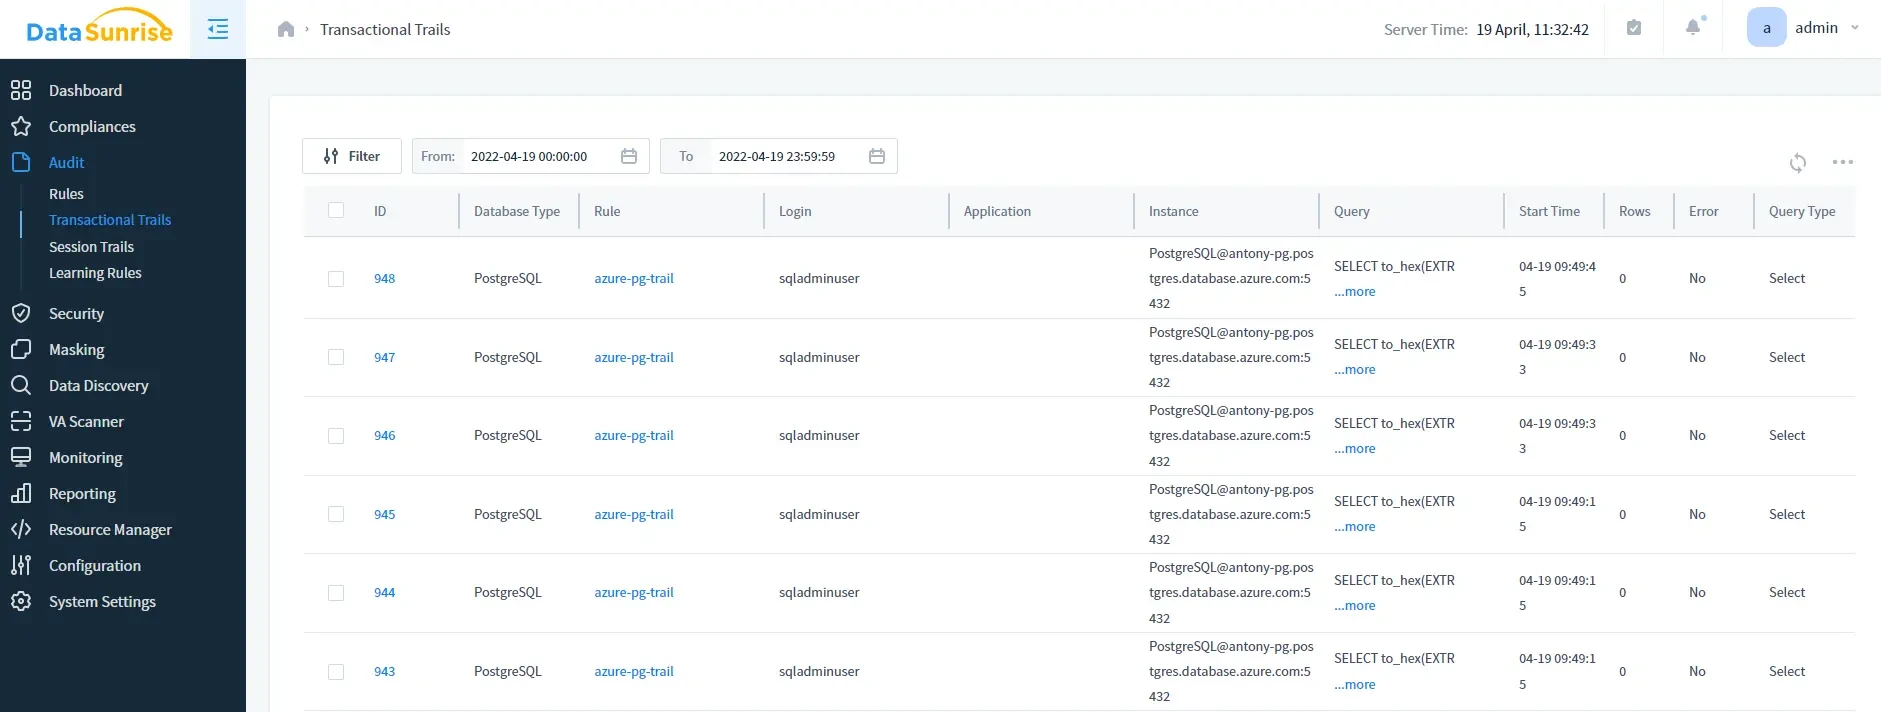Collapse the sidebar with the menu toggle icon

217,30
